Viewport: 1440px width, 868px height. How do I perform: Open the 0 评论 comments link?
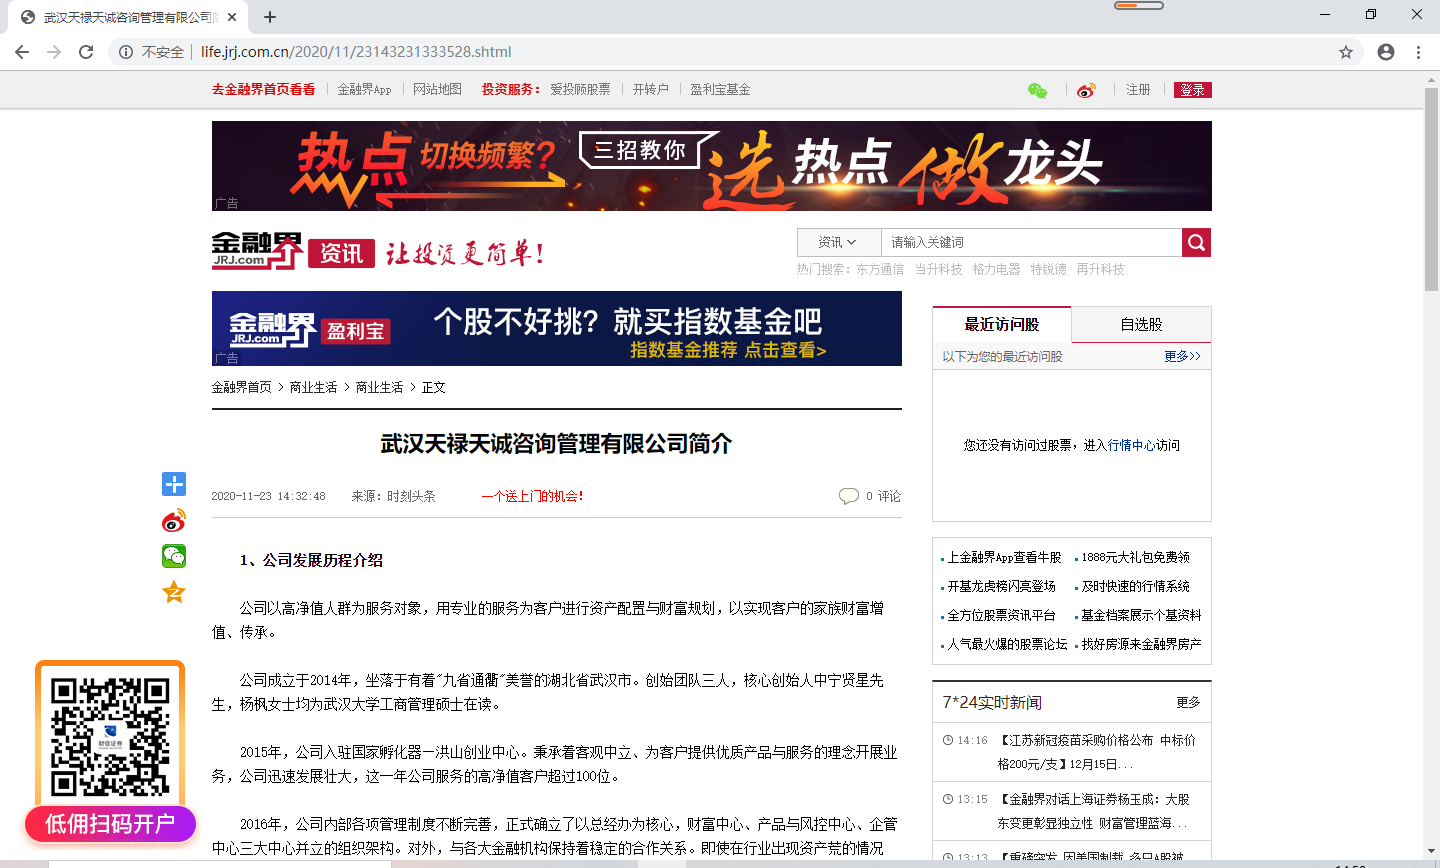coord(883,496)
